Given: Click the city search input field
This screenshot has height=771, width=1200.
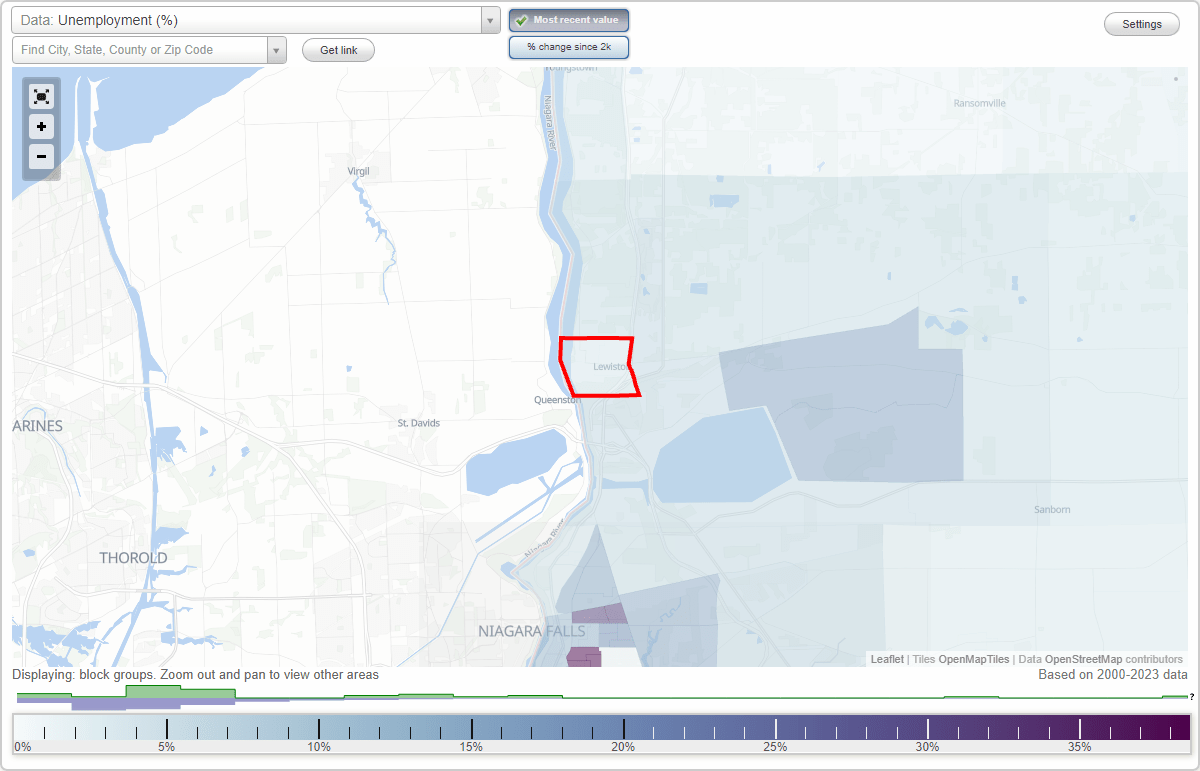Looking at the screenshot, I should click(x=140, y=49).
